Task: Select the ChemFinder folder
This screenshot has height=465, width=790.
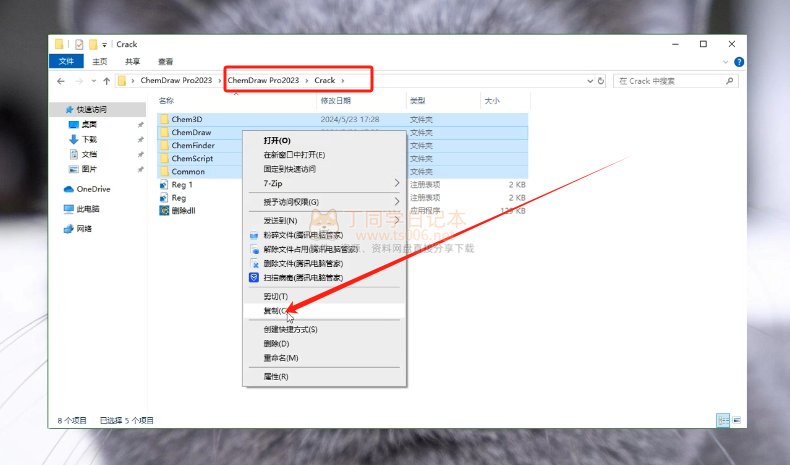Action: click(x=193, y=146)
